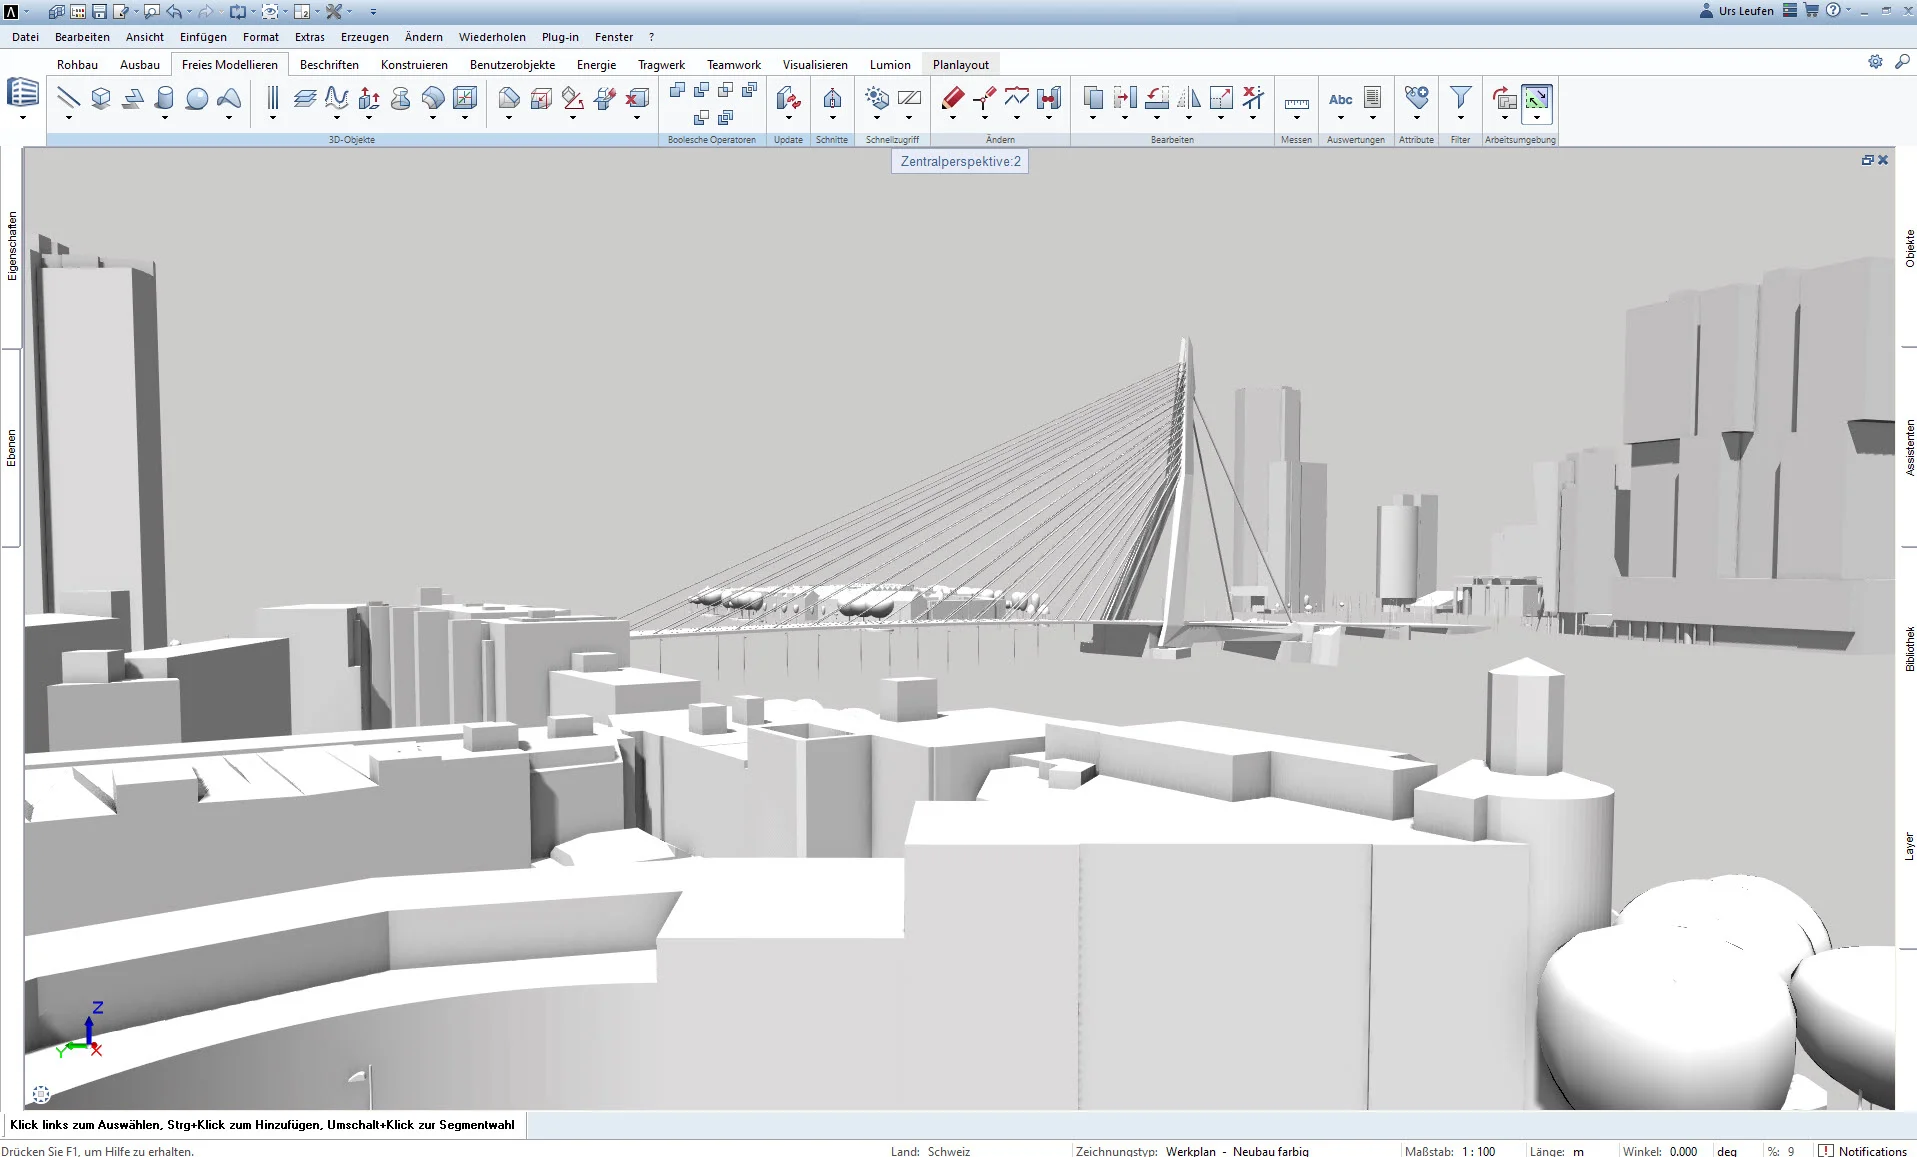Click the Notifications button in status bar
The height and width of the screenshot is (1157, 1917).
1863,1151
